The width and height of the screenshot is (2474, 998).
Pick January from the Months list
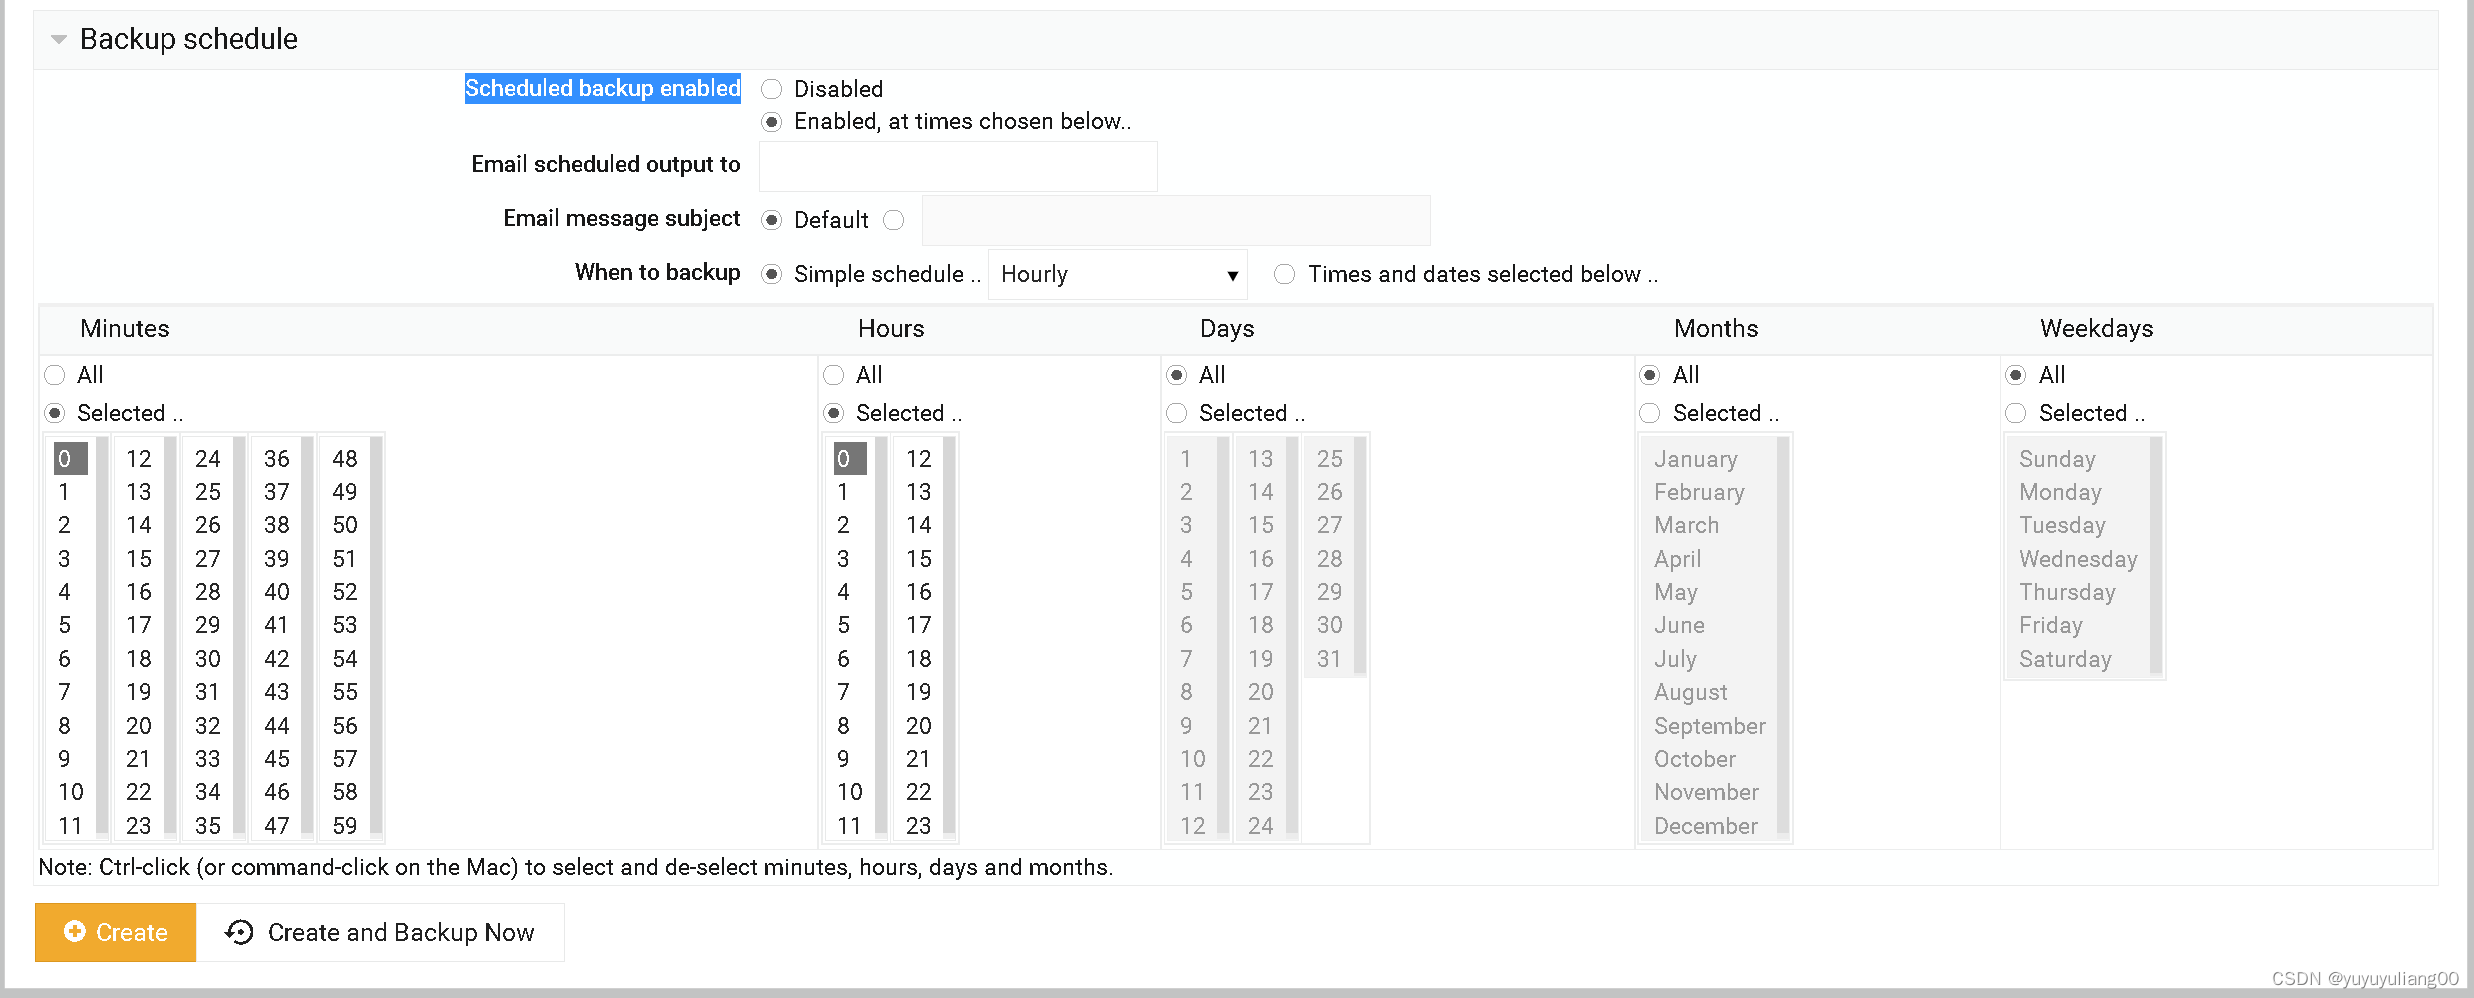tap(1695, 459)
